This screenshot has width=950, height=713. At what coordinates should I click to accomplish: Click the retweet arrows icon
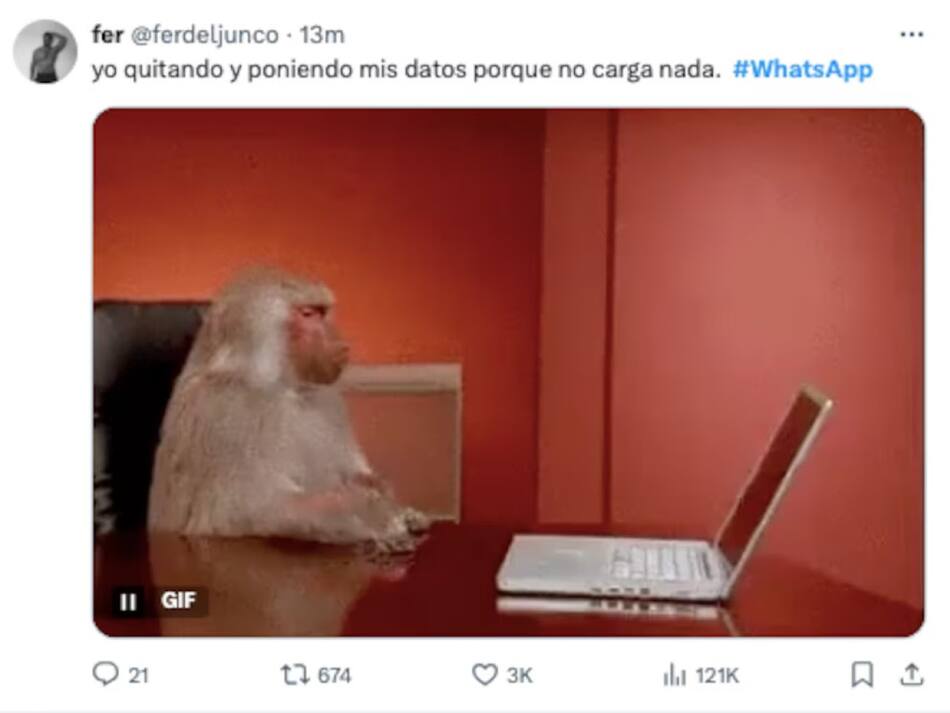click(295, 674)
